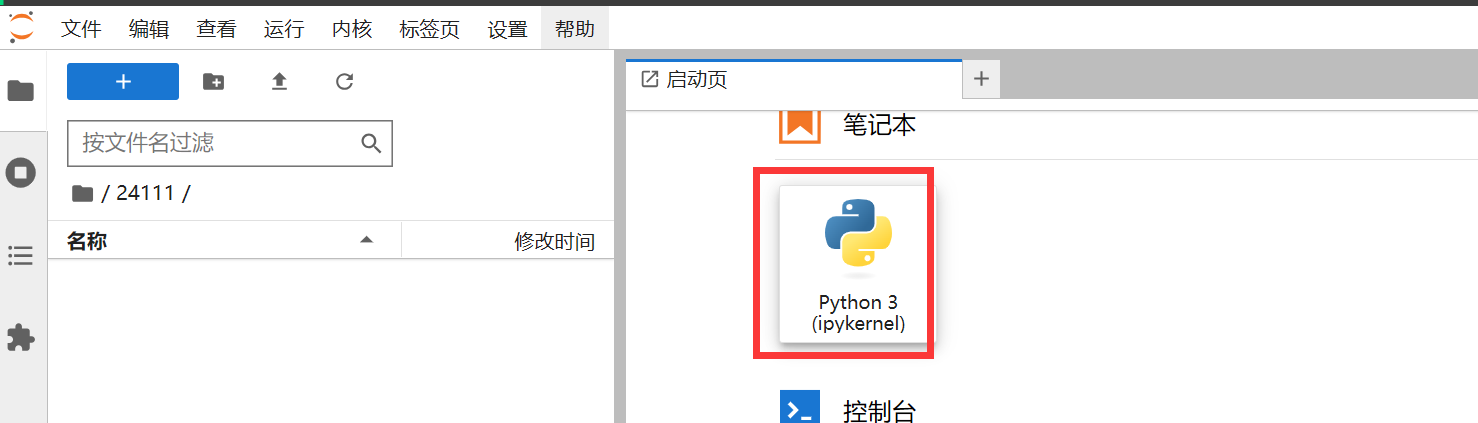Click the launcher icon on 启动页 tab
Screen dimensions: 1478x423
coord(650,79)
